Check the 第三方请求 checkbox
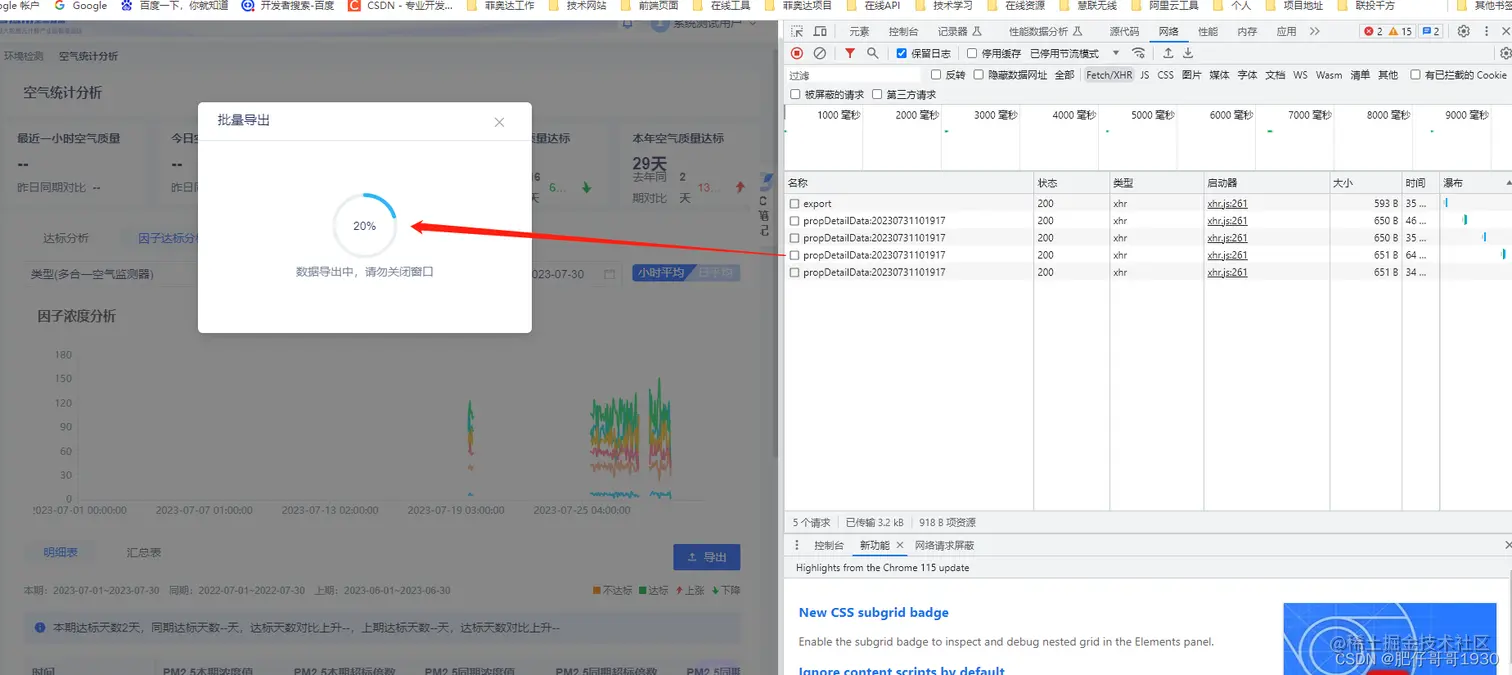The height and width of the screenshot is (675, 1512). point(877,95)
